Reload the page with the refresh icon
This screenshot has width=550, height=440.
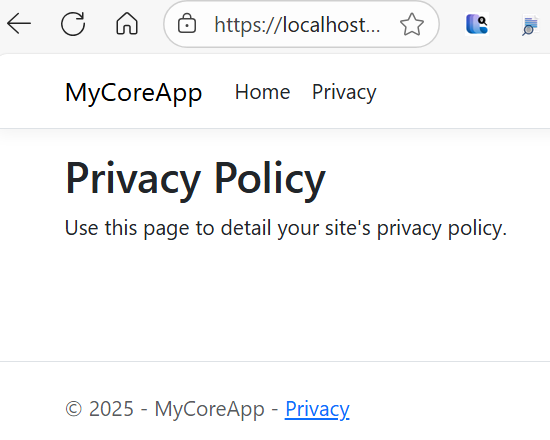coord(73,24)
